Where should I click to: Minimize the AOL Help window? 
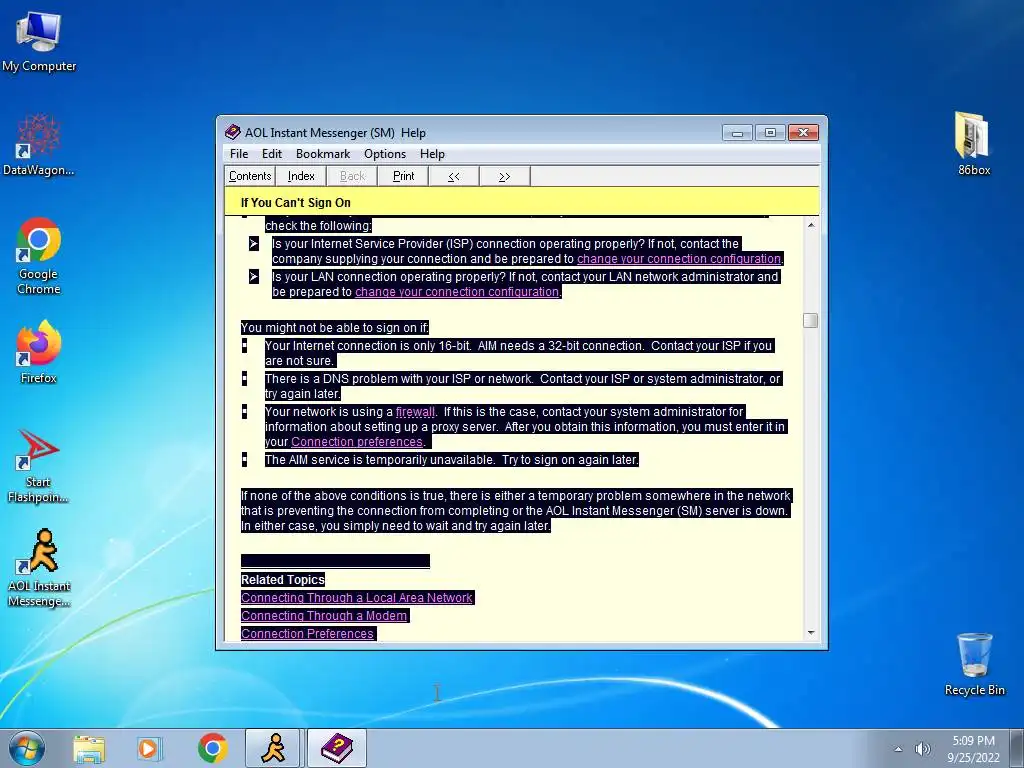pos(737,133)
